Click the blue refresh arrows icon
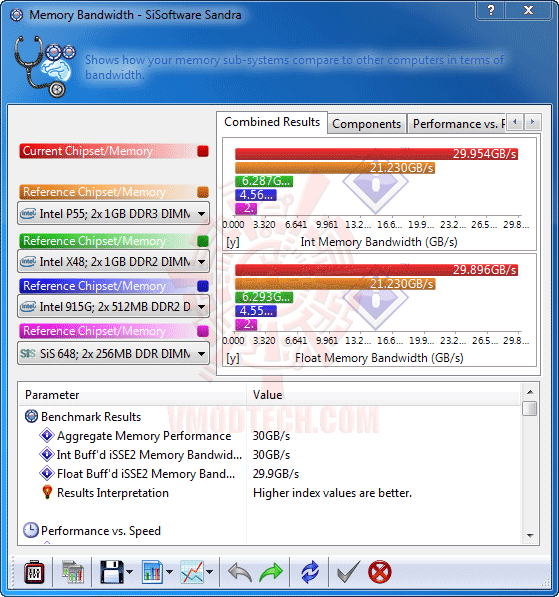Screen dimensions: 559x597 pyautogui.click(x=310, y=572)
